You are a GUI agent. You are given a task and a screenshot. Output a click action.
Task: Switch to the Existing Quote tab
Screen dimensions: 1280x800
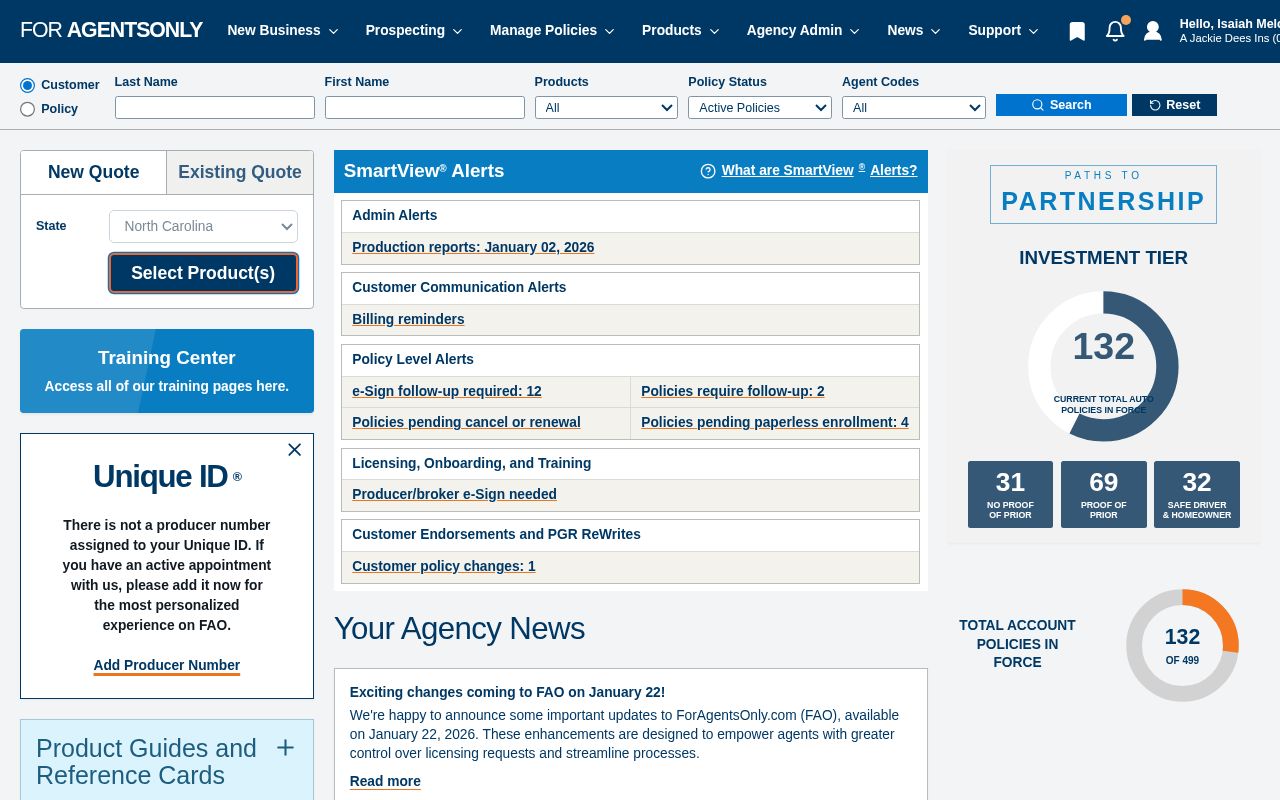240,172
